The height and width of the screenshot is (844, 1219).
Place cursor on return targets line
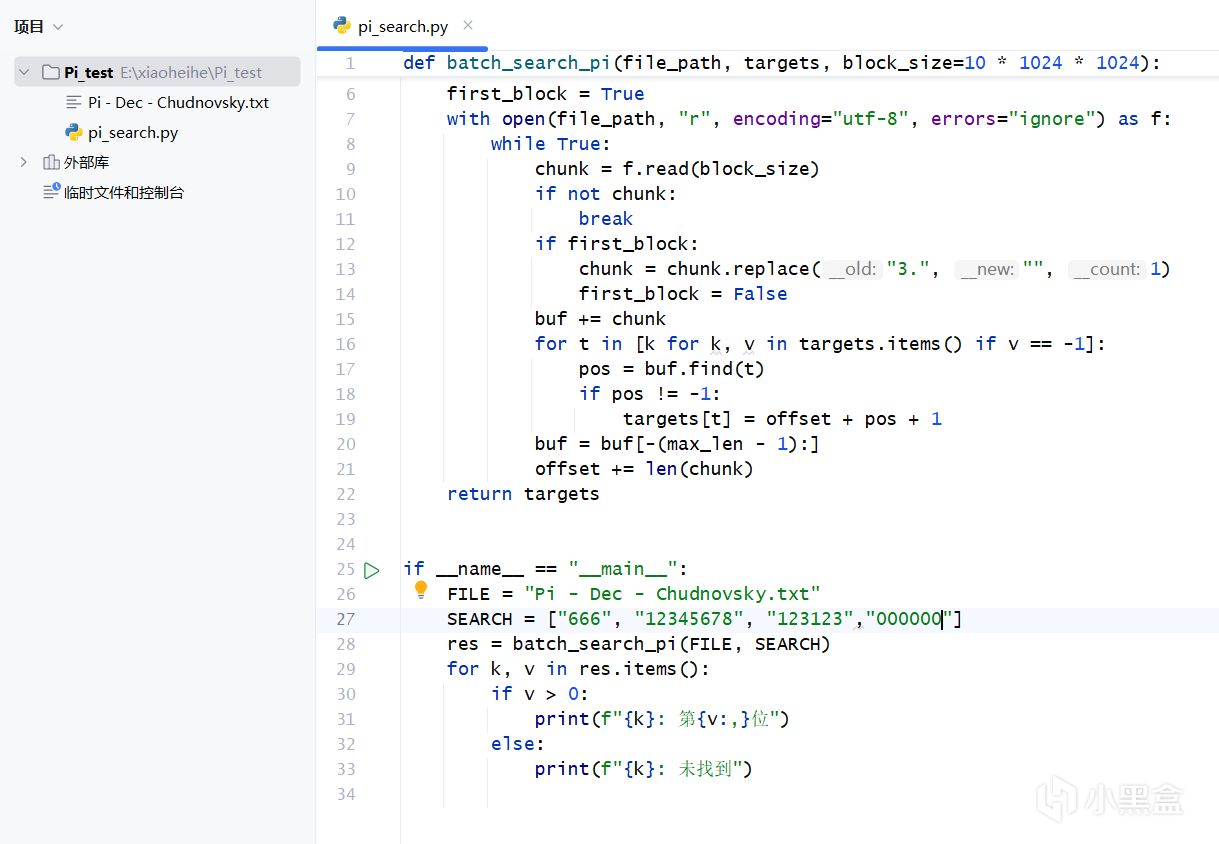(523, 494)
